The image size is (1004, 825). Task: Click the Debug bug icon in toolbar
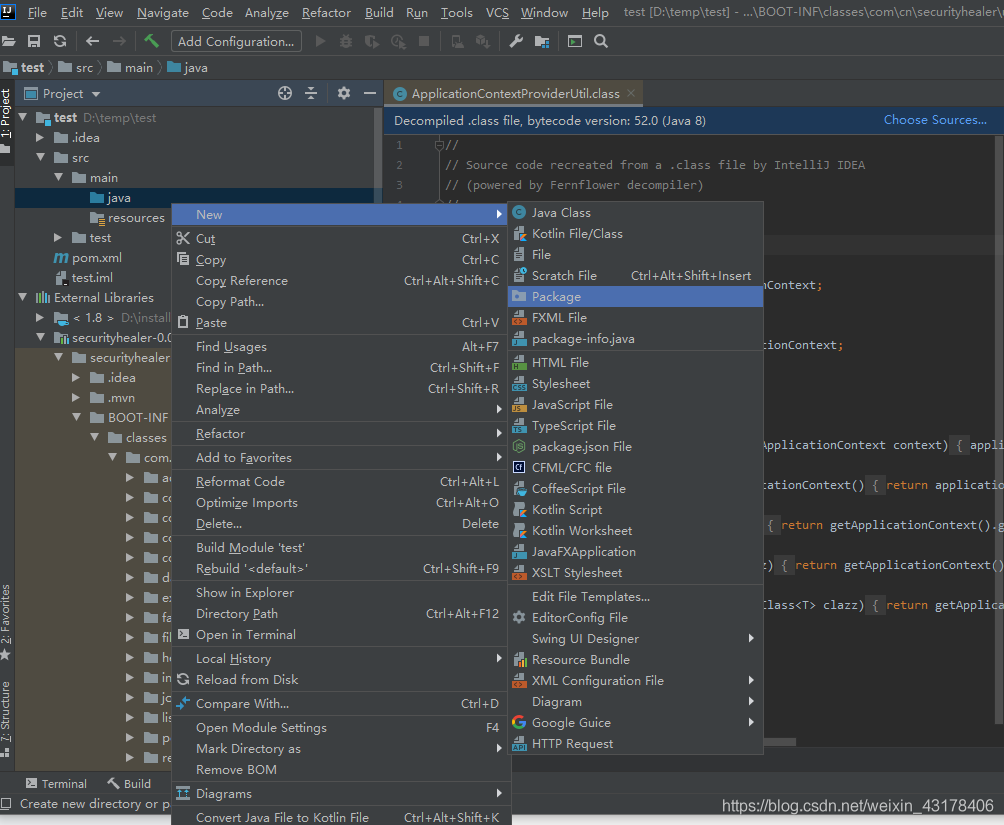(x=346, y=42)
